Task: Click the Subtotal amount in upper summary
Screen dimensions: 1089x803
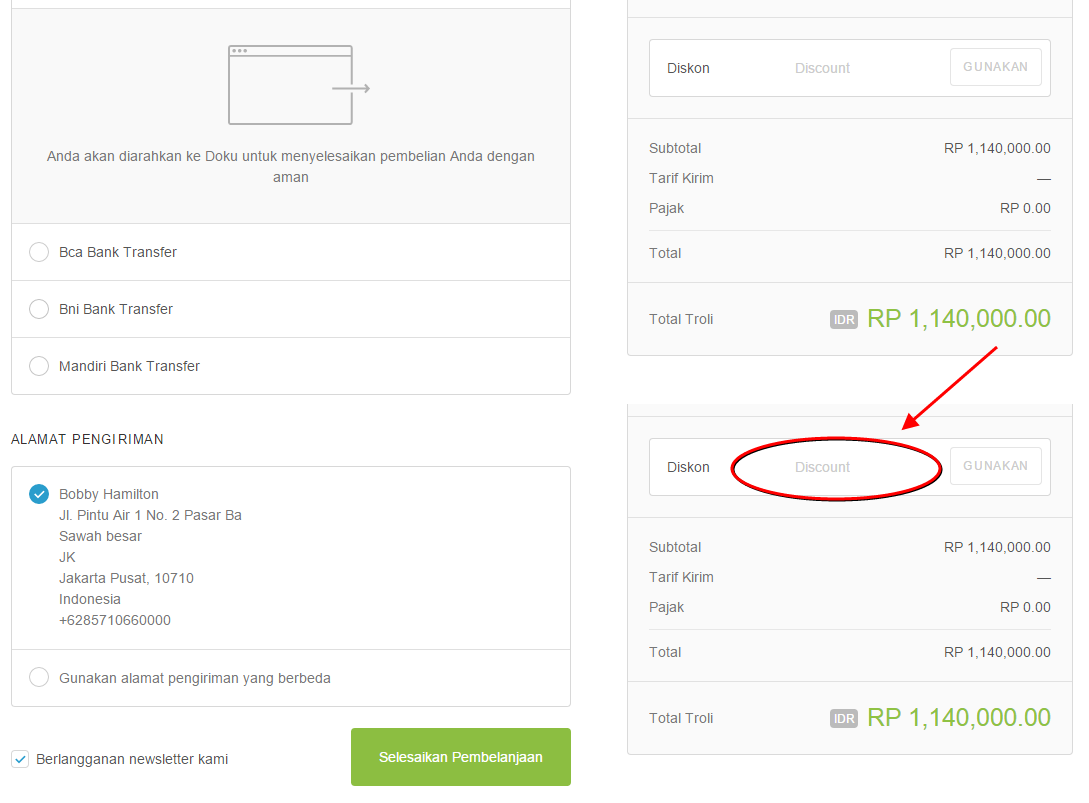Action: [997, 148]
